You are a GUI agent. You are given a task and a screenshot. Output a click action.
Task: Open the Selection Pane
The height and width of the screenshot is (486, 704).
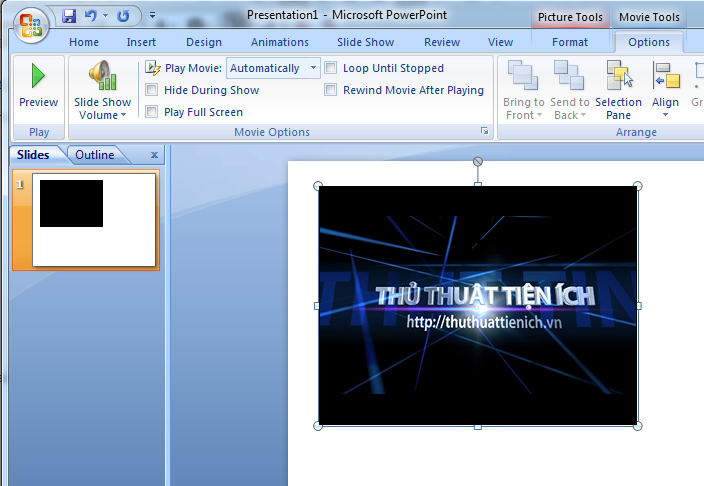click(618, 88)
